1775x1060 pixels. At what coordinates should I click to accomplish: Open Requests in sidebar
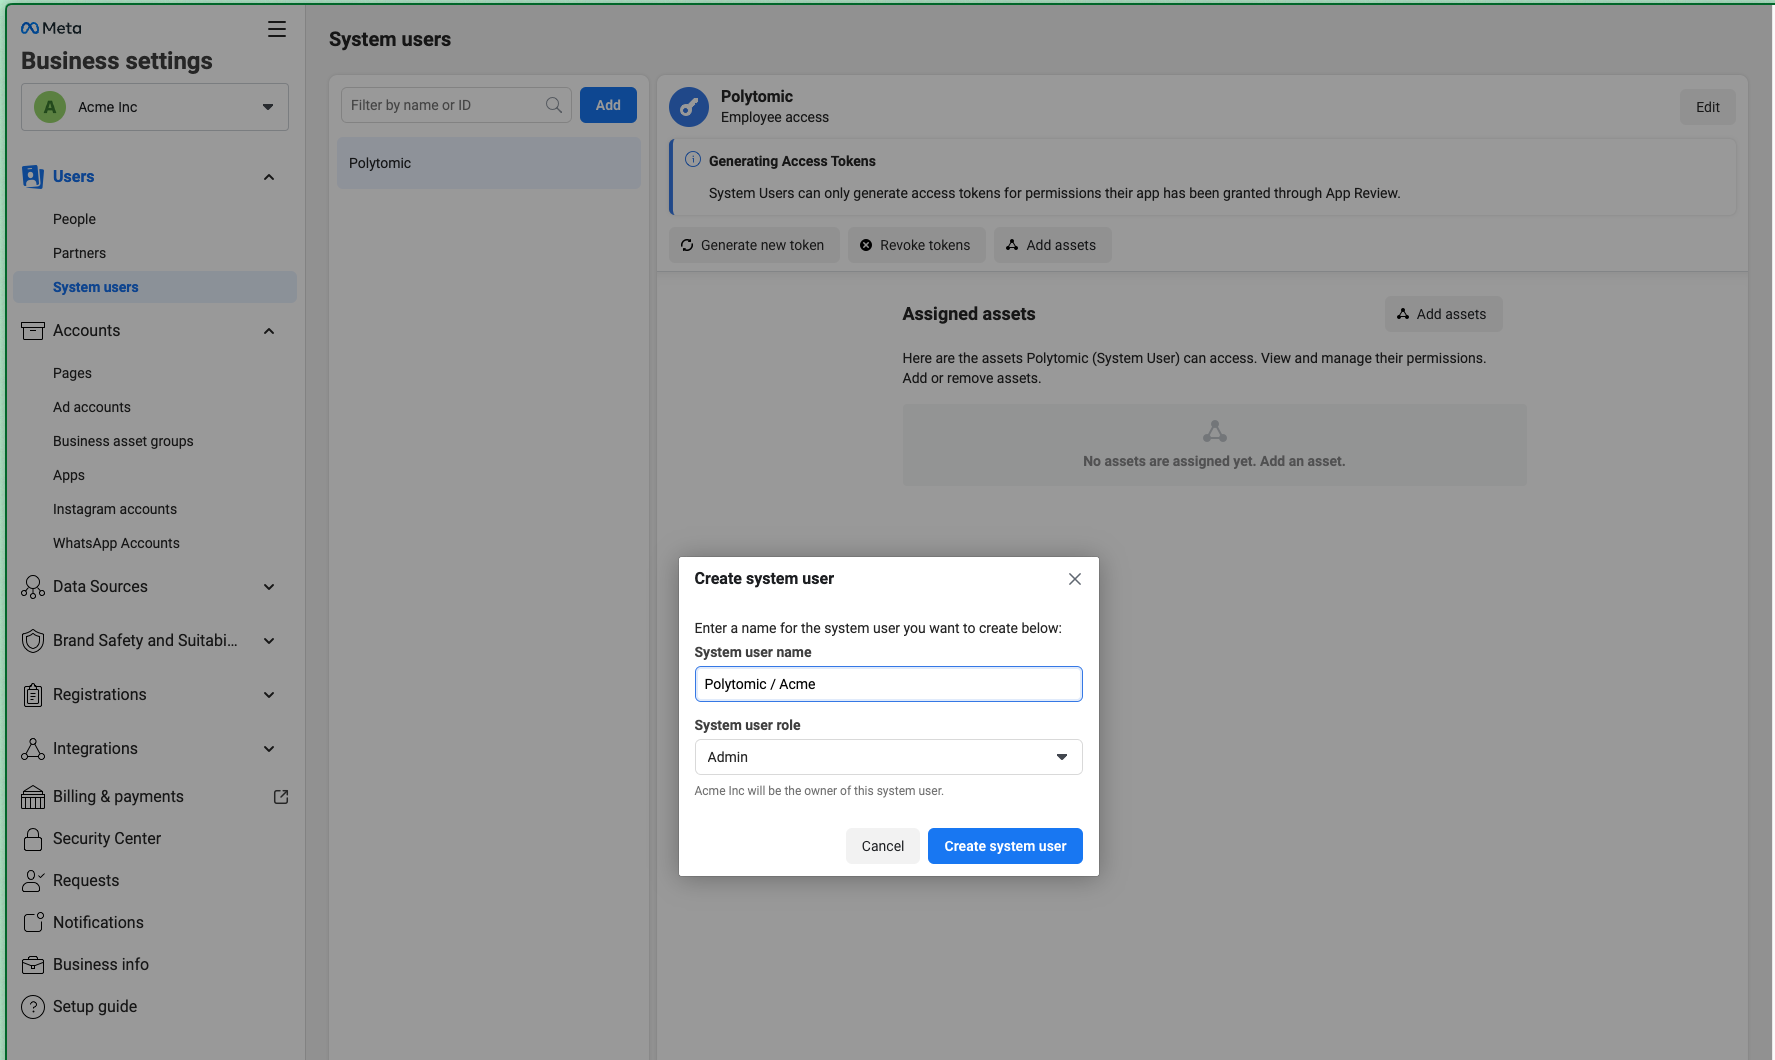(x=86, y=881)
